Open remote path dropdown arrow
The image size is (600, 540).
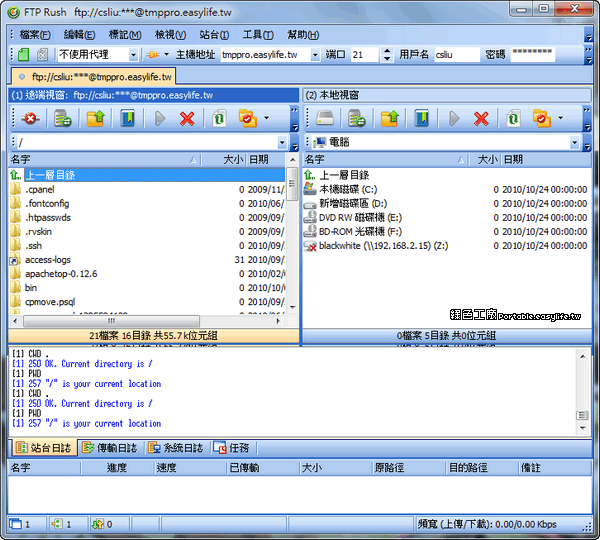click(x=282, y=143)
